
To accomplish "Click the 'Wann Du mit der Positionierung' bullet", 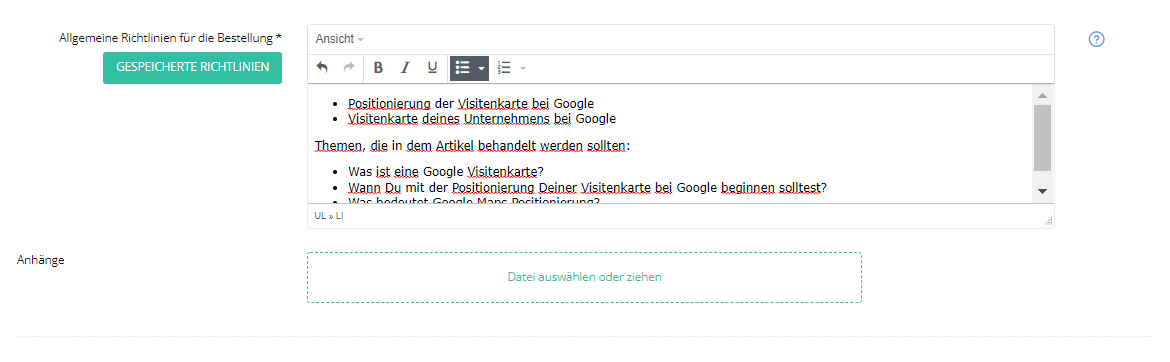I will (587, 187).
